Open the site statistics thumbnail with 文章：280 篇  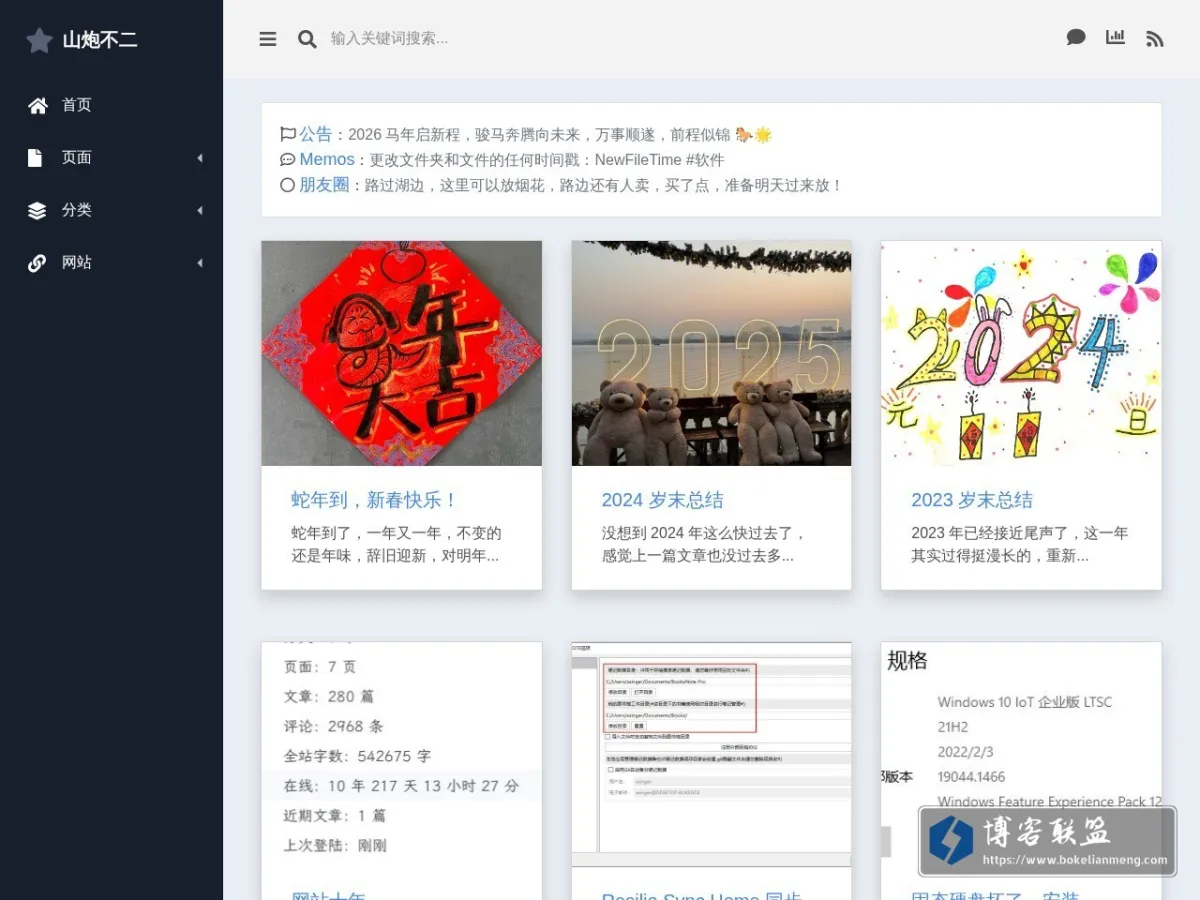point(402,754)
